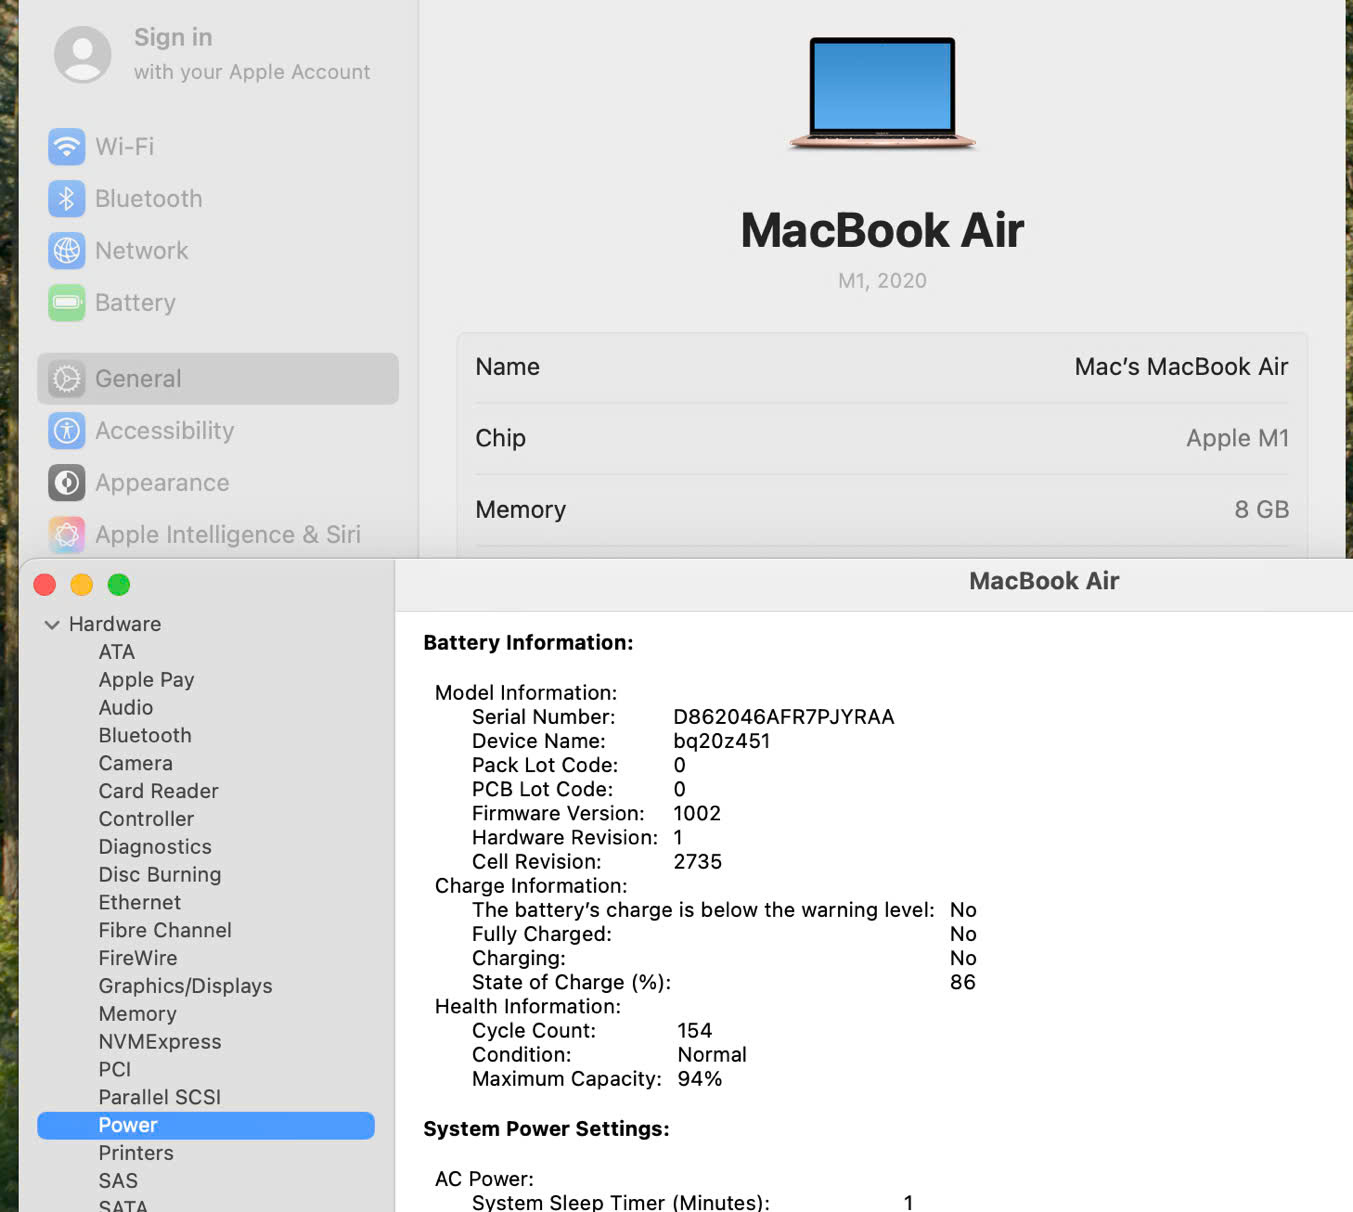This screenshot has width=1353, height=1212.
Task: Open Apple Intelligence & Siri icon
Action: pos(66,535)
